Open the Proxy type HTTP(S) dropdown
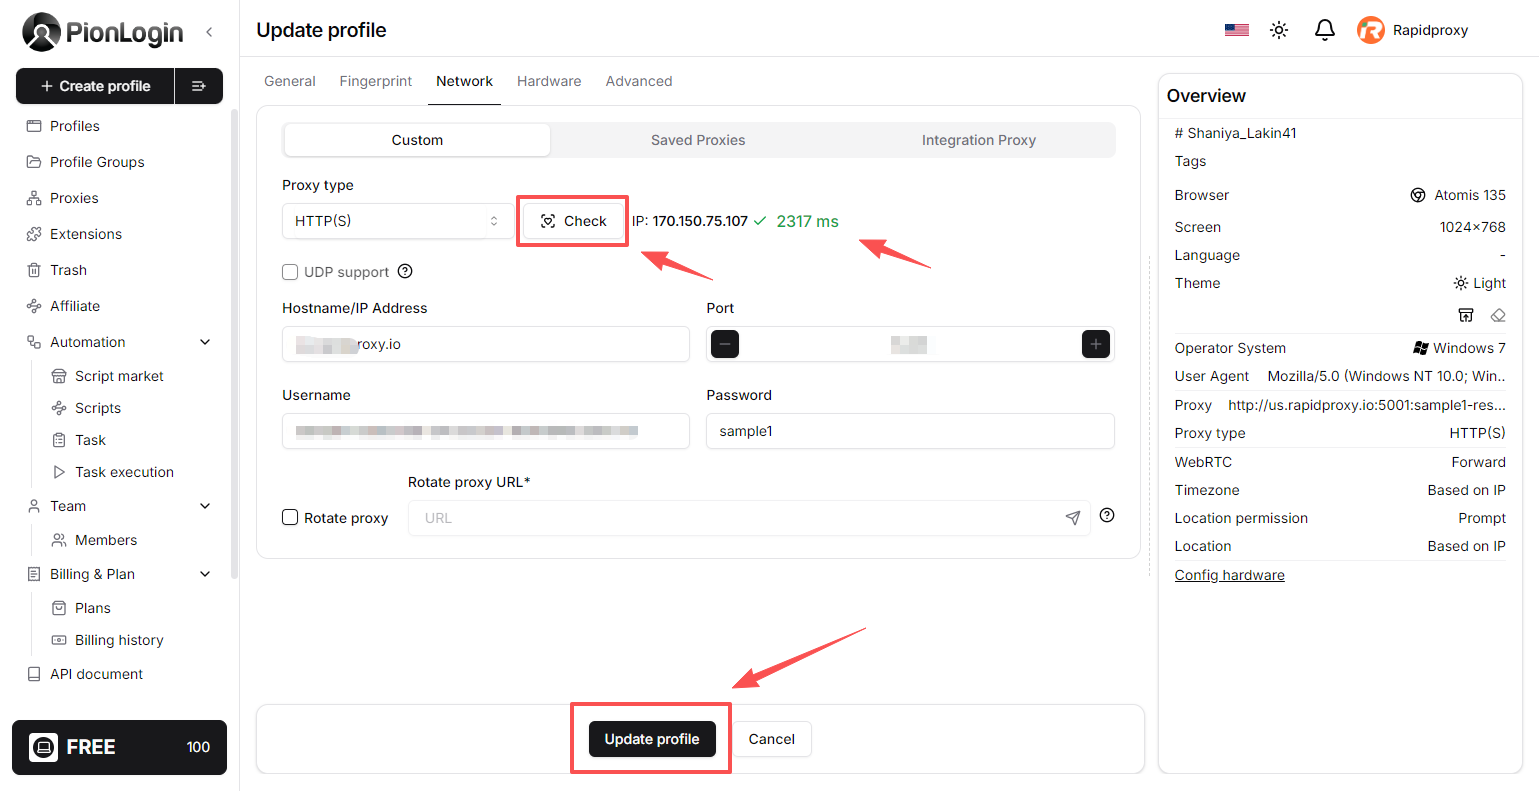1539x791 pixels. tap(396, 221)
